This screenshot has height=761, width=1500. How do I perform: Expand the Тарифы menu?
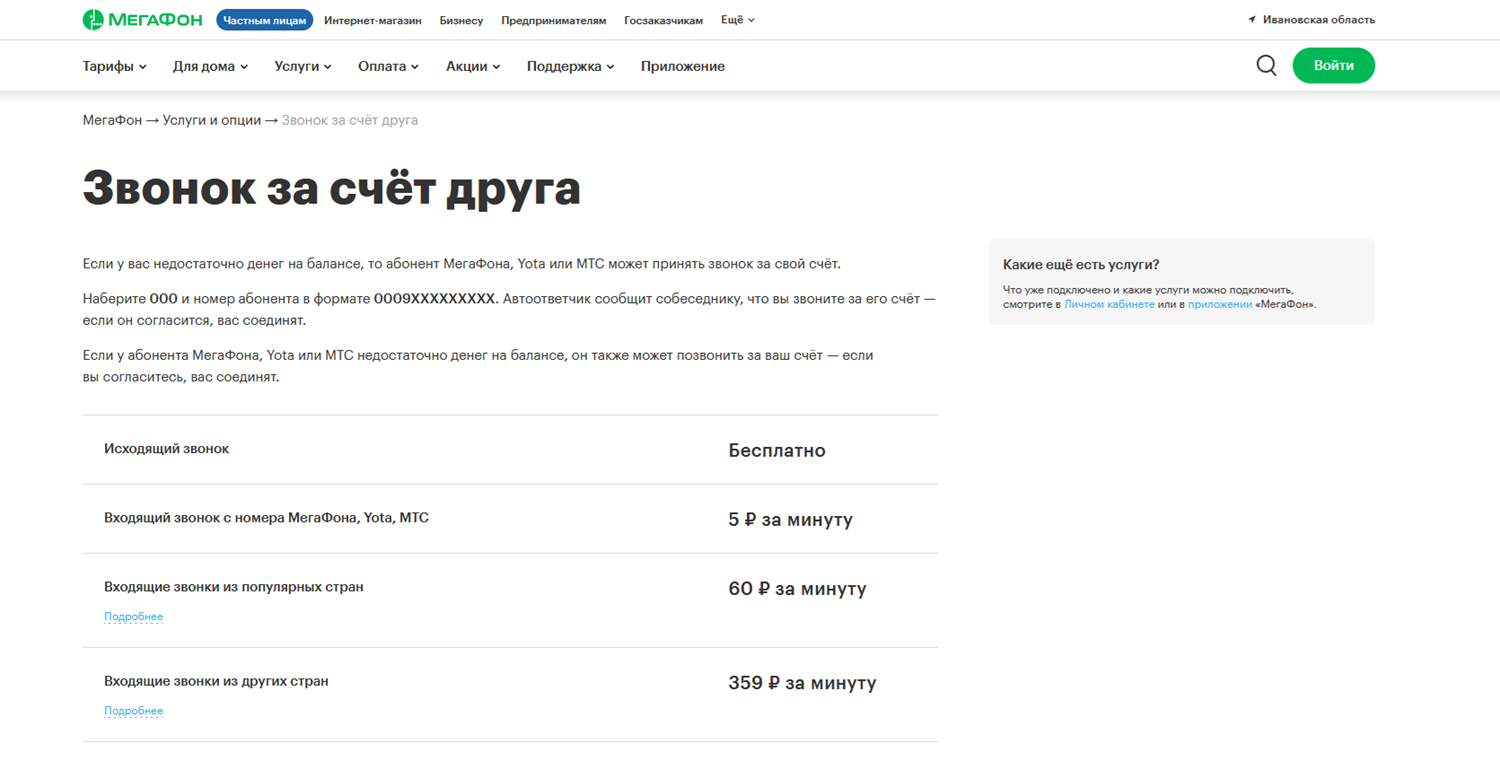(115, 66)
